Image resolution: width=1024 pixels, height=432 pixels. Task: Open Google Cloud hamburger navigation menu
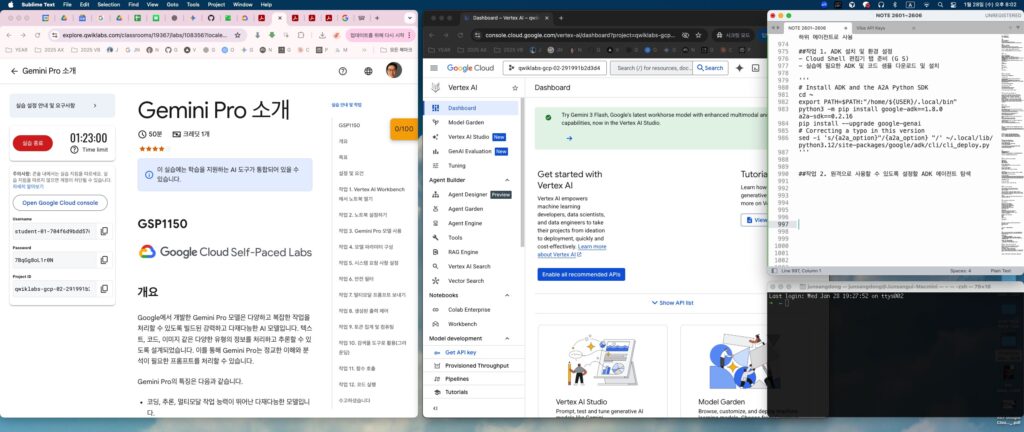[x=432, y=68]
